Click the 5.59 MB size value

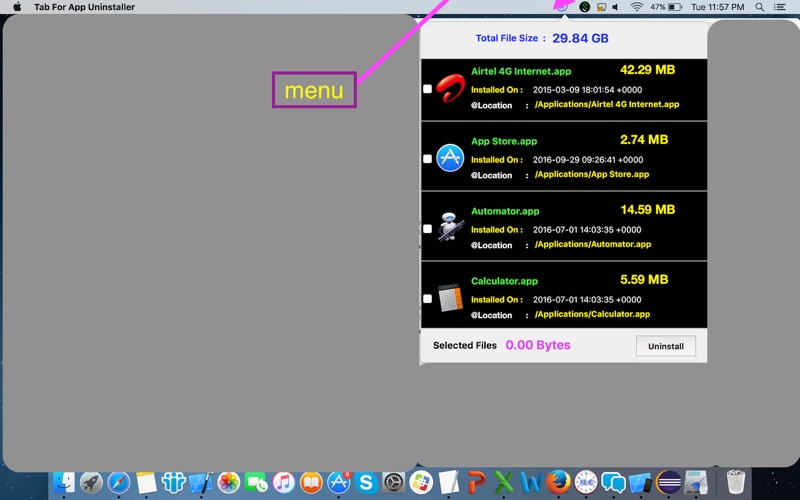click(x=644, y=280)
